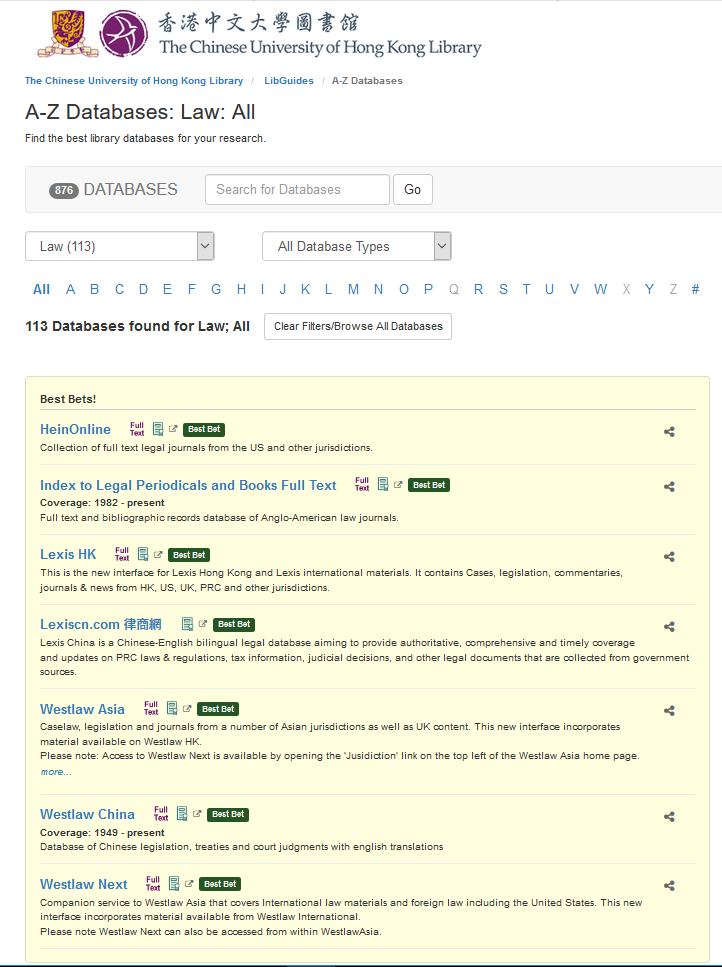Screen dimensions: 722x967
Task: Share the Westlaw Asia entry
Action: [x=669, y=710]
